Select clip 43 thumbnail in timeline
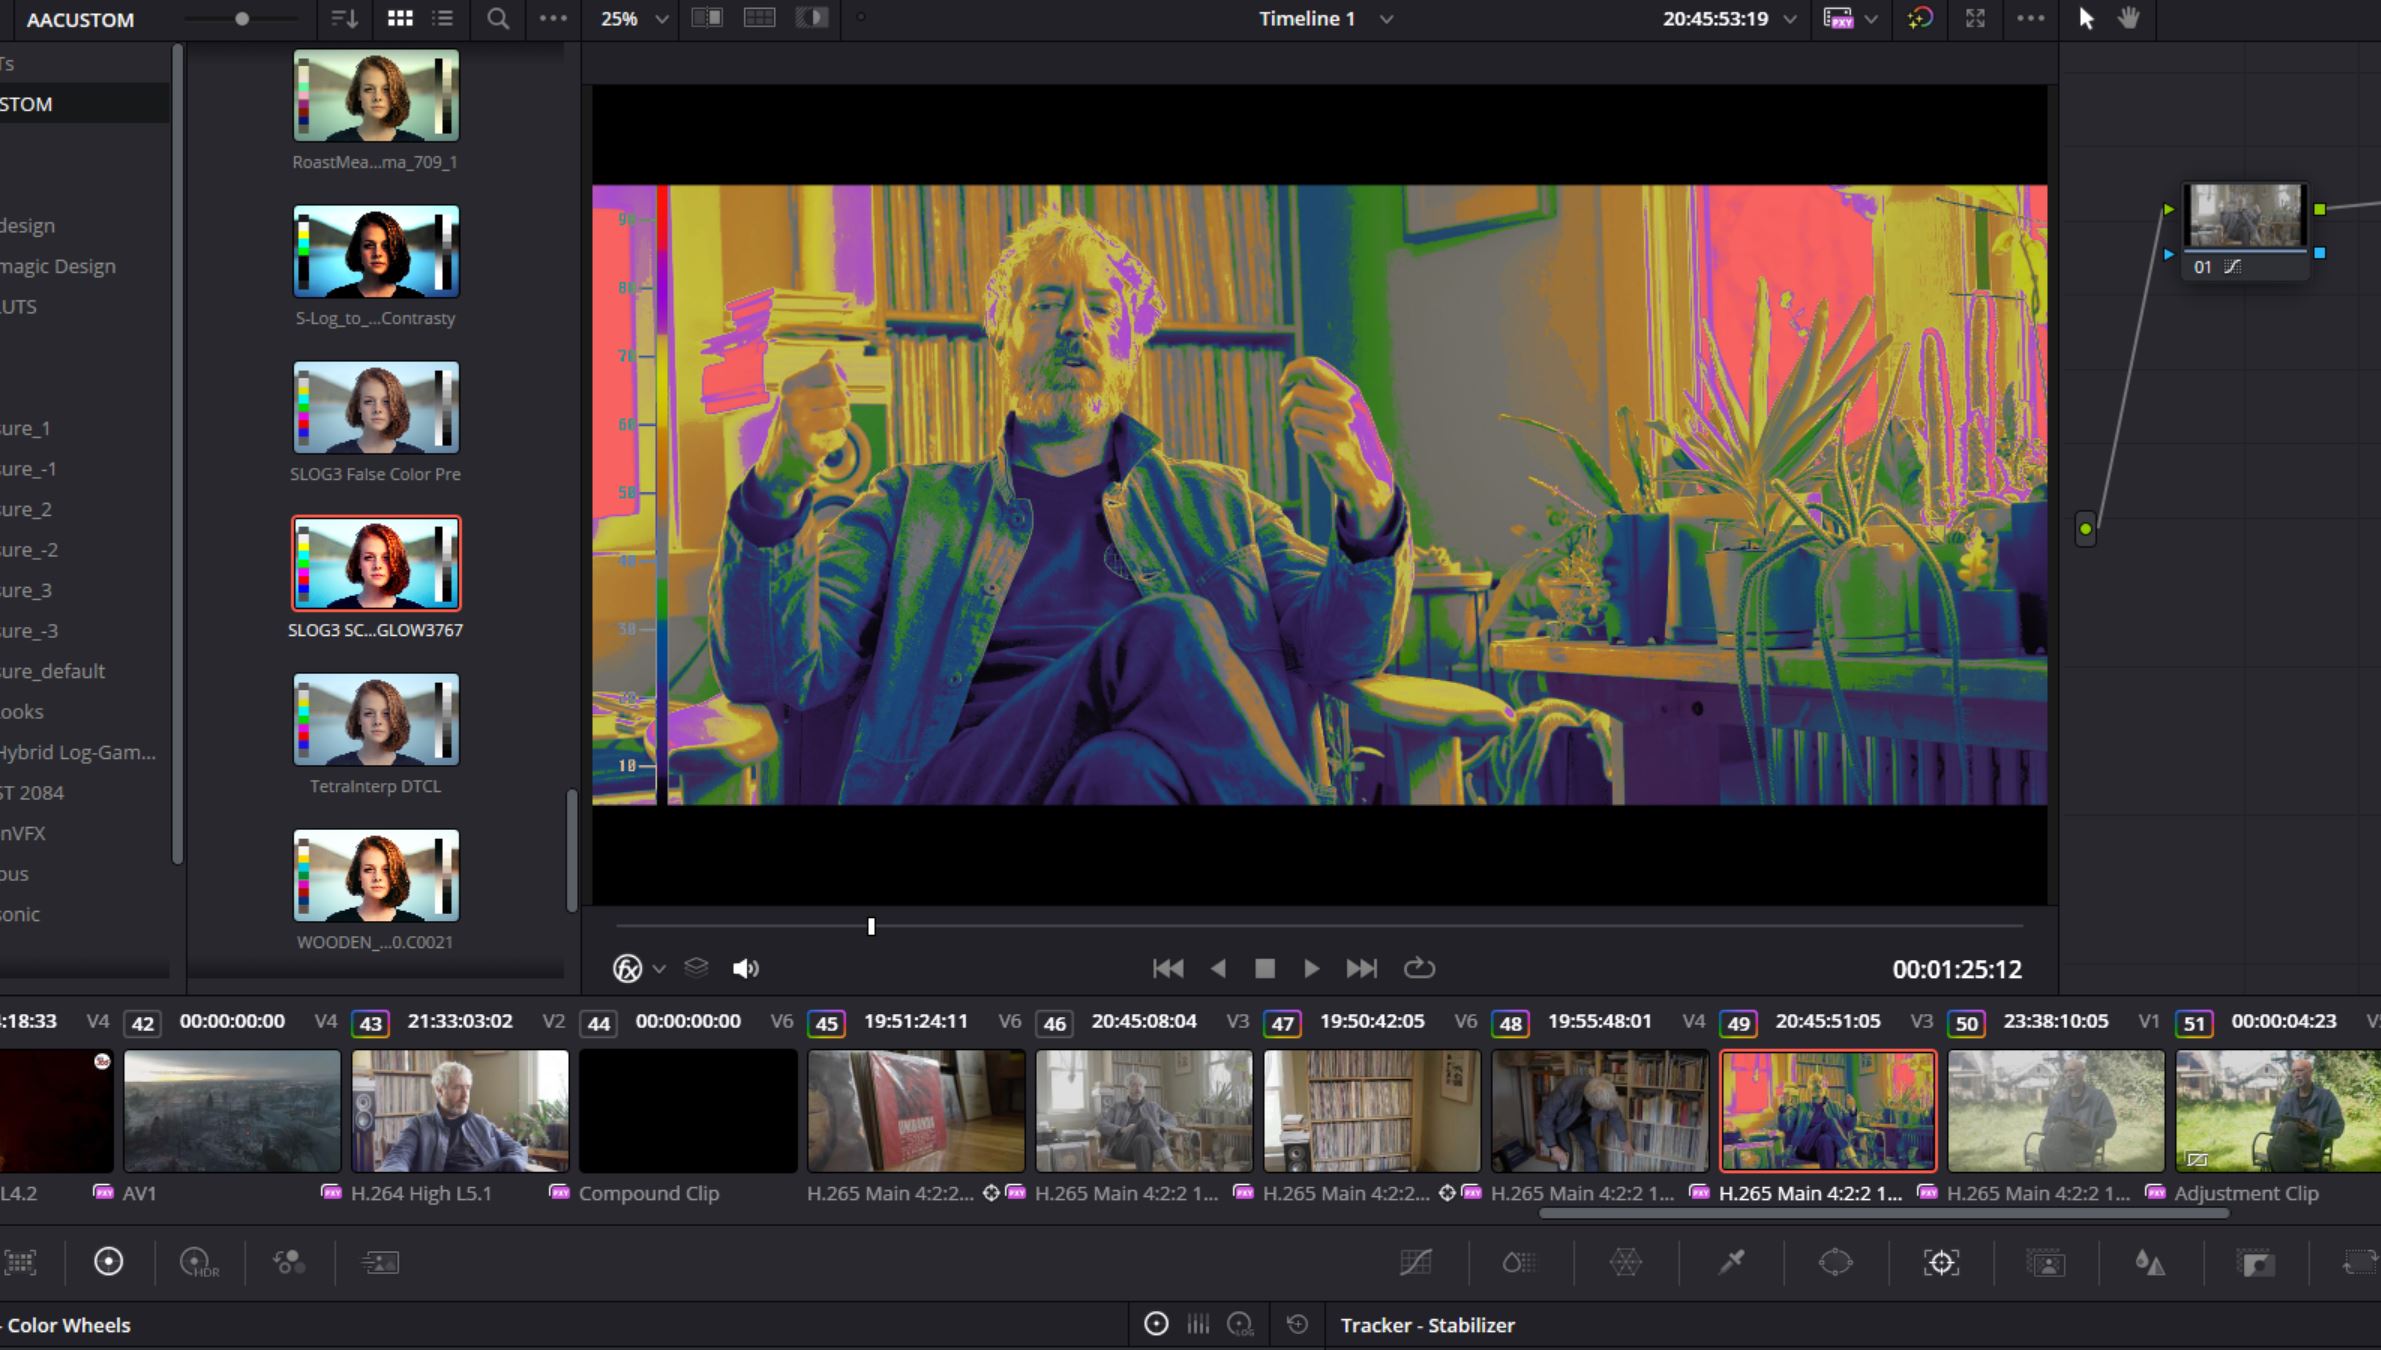The width and height of the screenshot is (2381, 1350). click(x=460, y=1110)
